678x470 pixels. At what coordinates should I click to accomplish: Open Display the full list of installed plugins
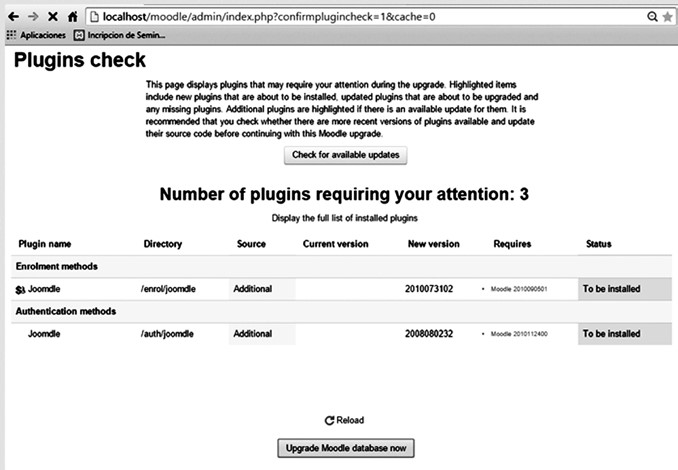click(x=345, y=218)
